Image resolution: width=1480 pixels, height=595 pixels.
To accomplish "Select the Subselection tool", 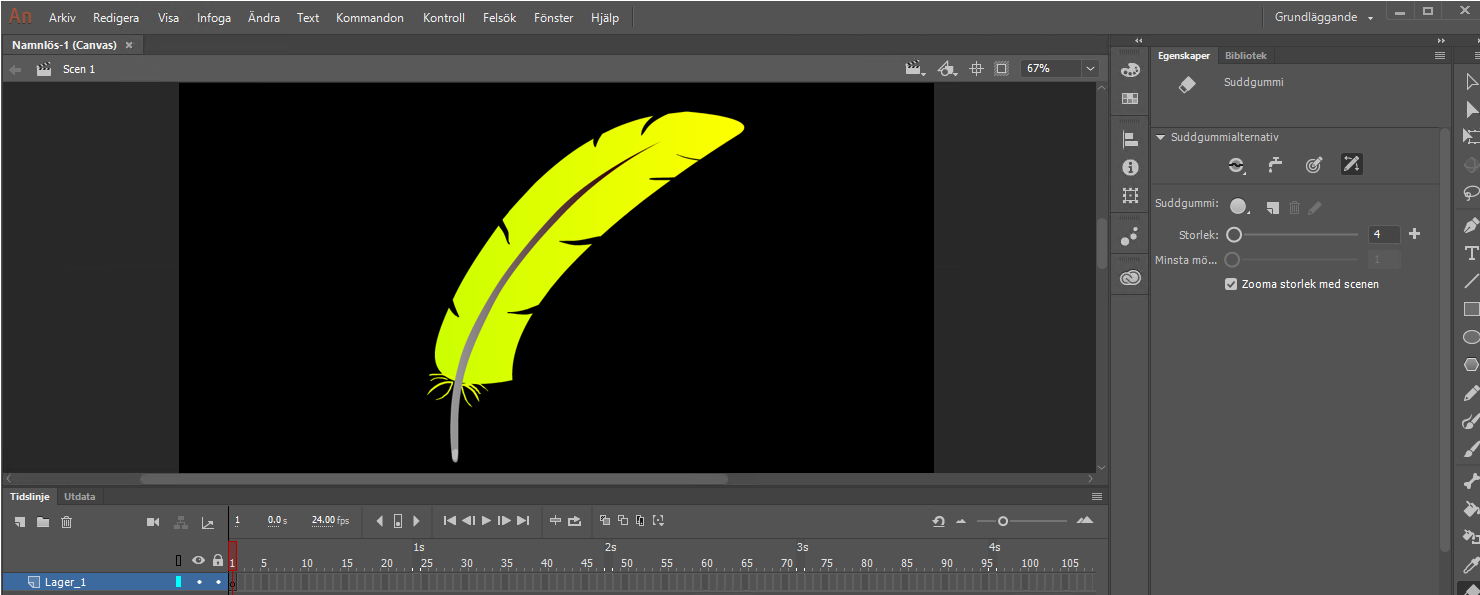I will coord(1471,109).
